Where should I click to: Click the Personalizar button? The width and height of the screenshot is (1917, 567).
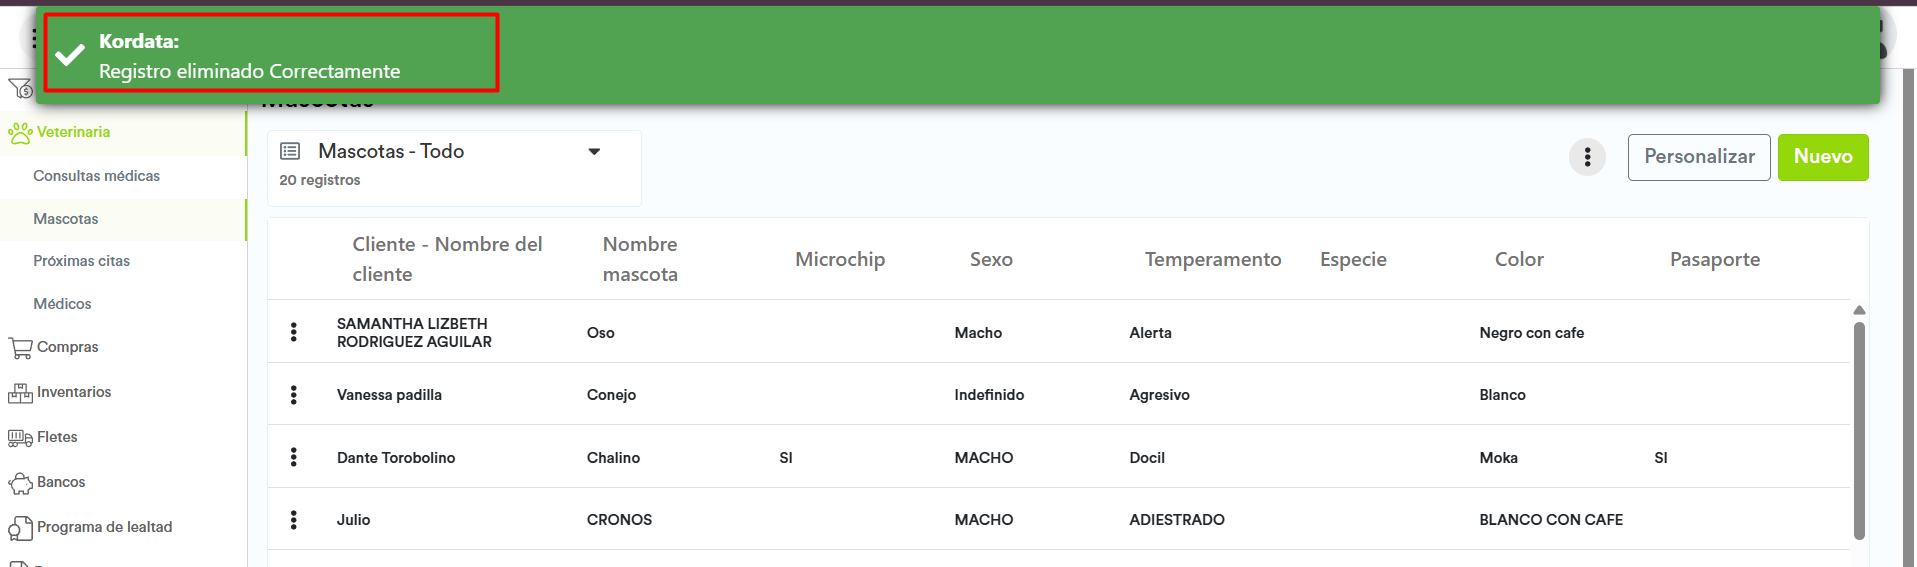coord(1698,157)
